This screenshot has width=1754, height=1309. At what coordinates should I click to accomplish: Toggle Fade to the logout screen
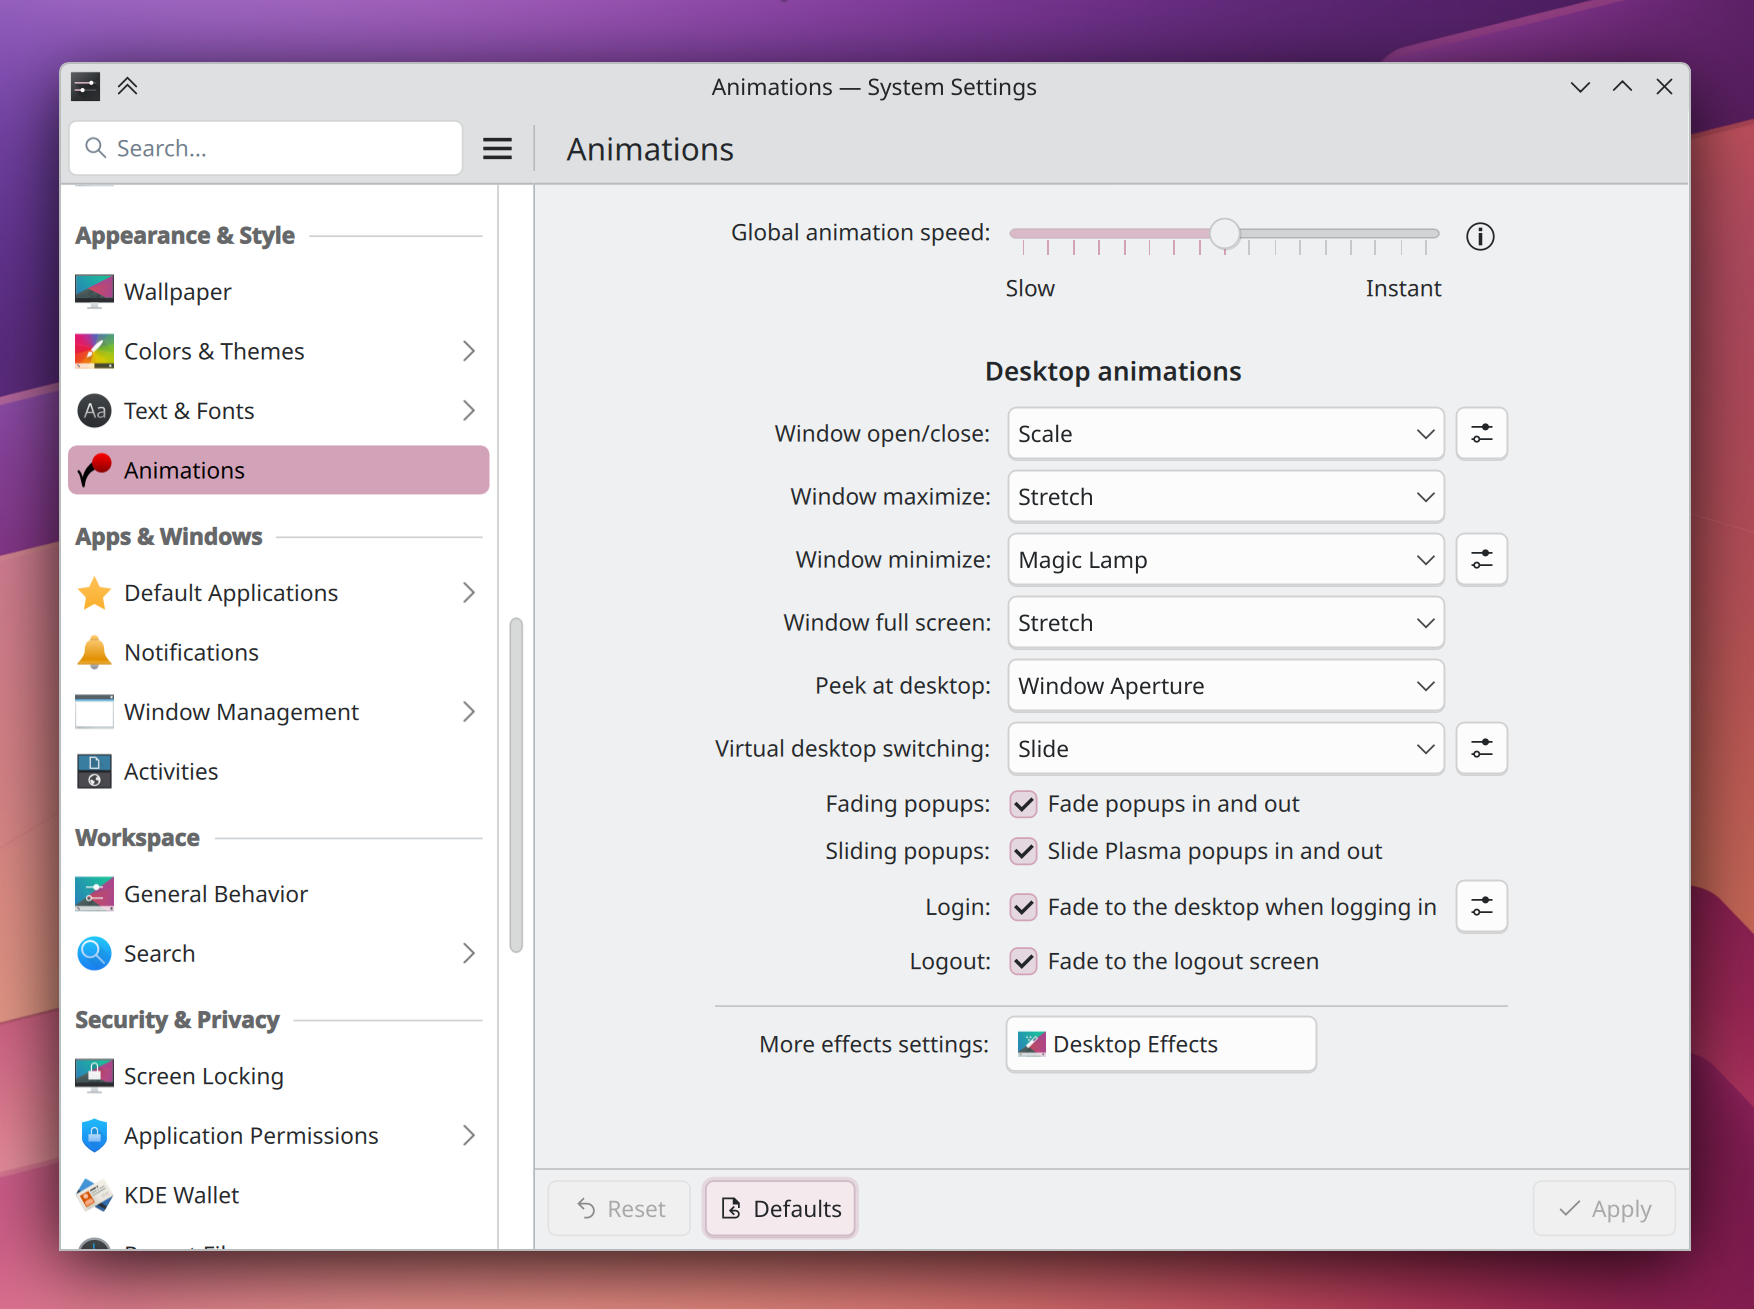(x=1023, y=962)
